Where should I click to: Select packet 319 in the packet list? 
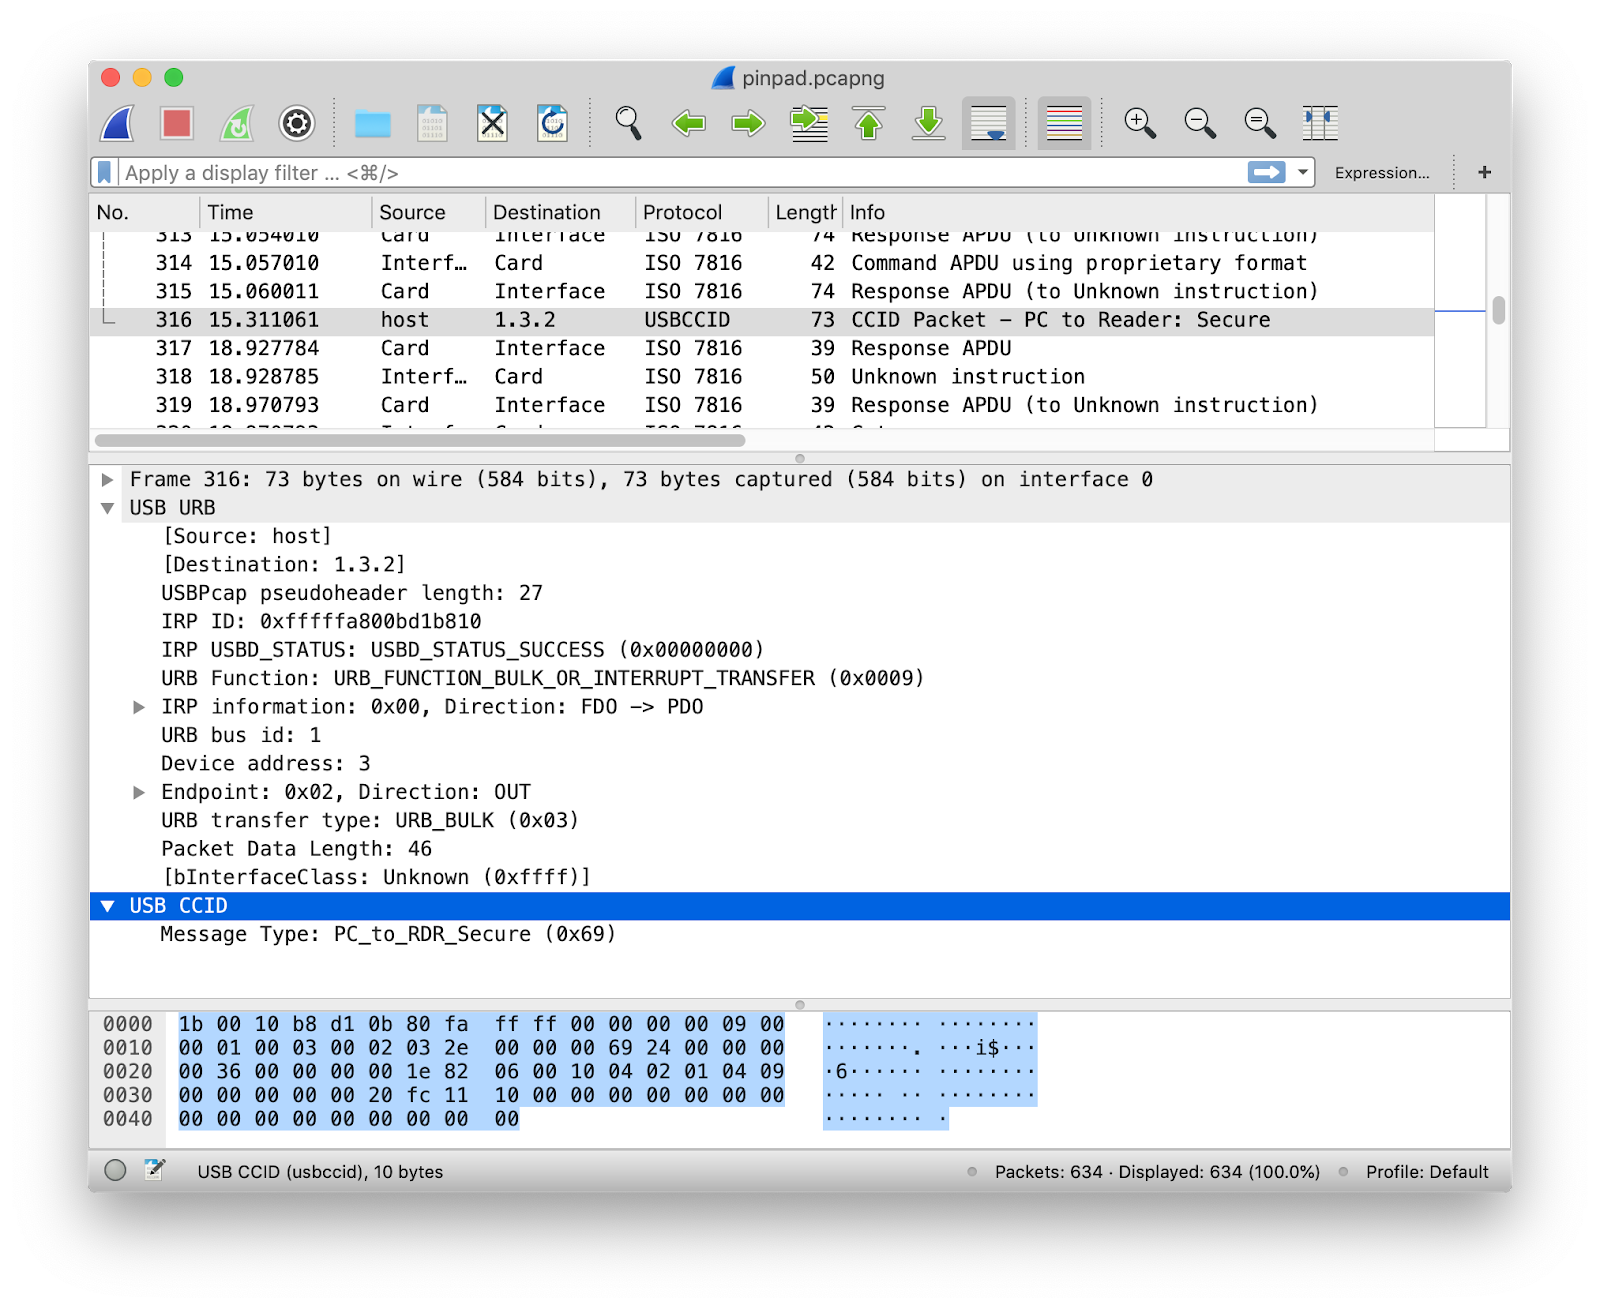[762, 405]
